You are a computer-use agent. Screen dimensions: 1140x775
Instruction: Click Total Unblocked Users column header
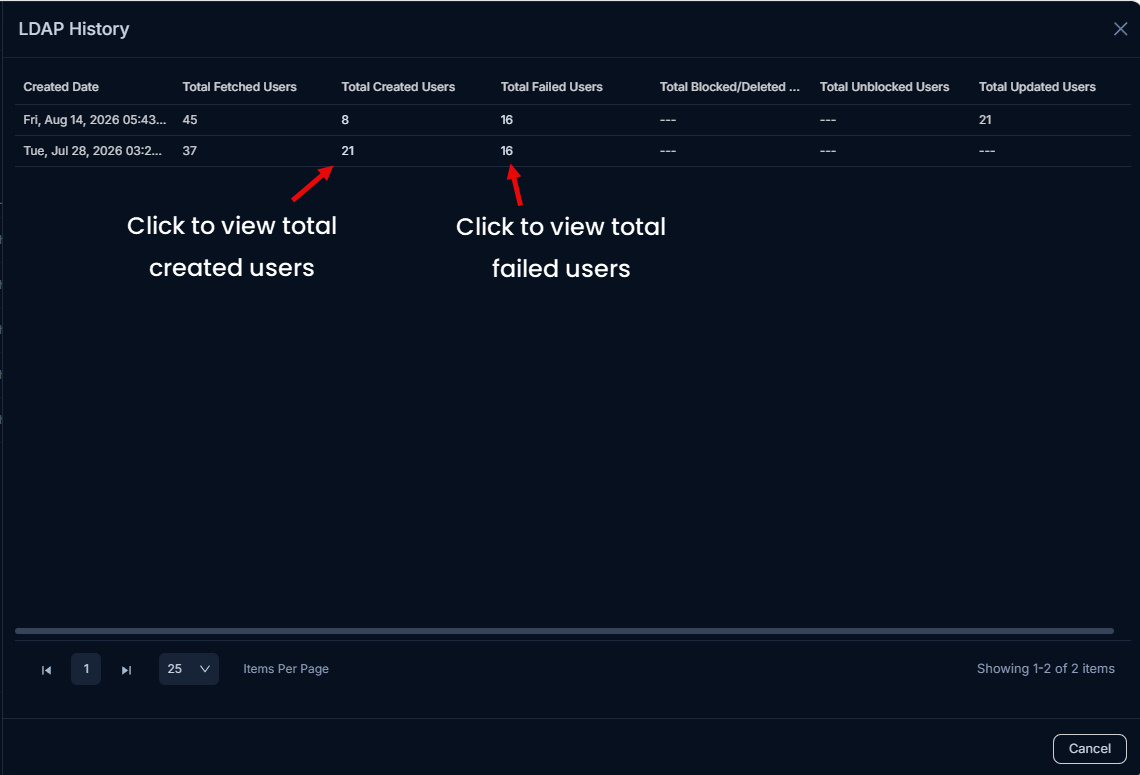[x=885, y=87]
